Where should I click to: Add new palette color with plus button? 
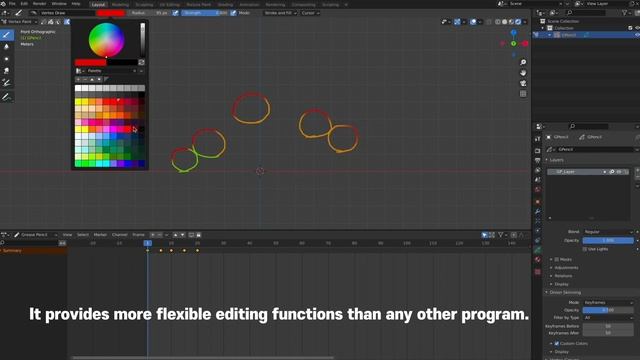78,79
